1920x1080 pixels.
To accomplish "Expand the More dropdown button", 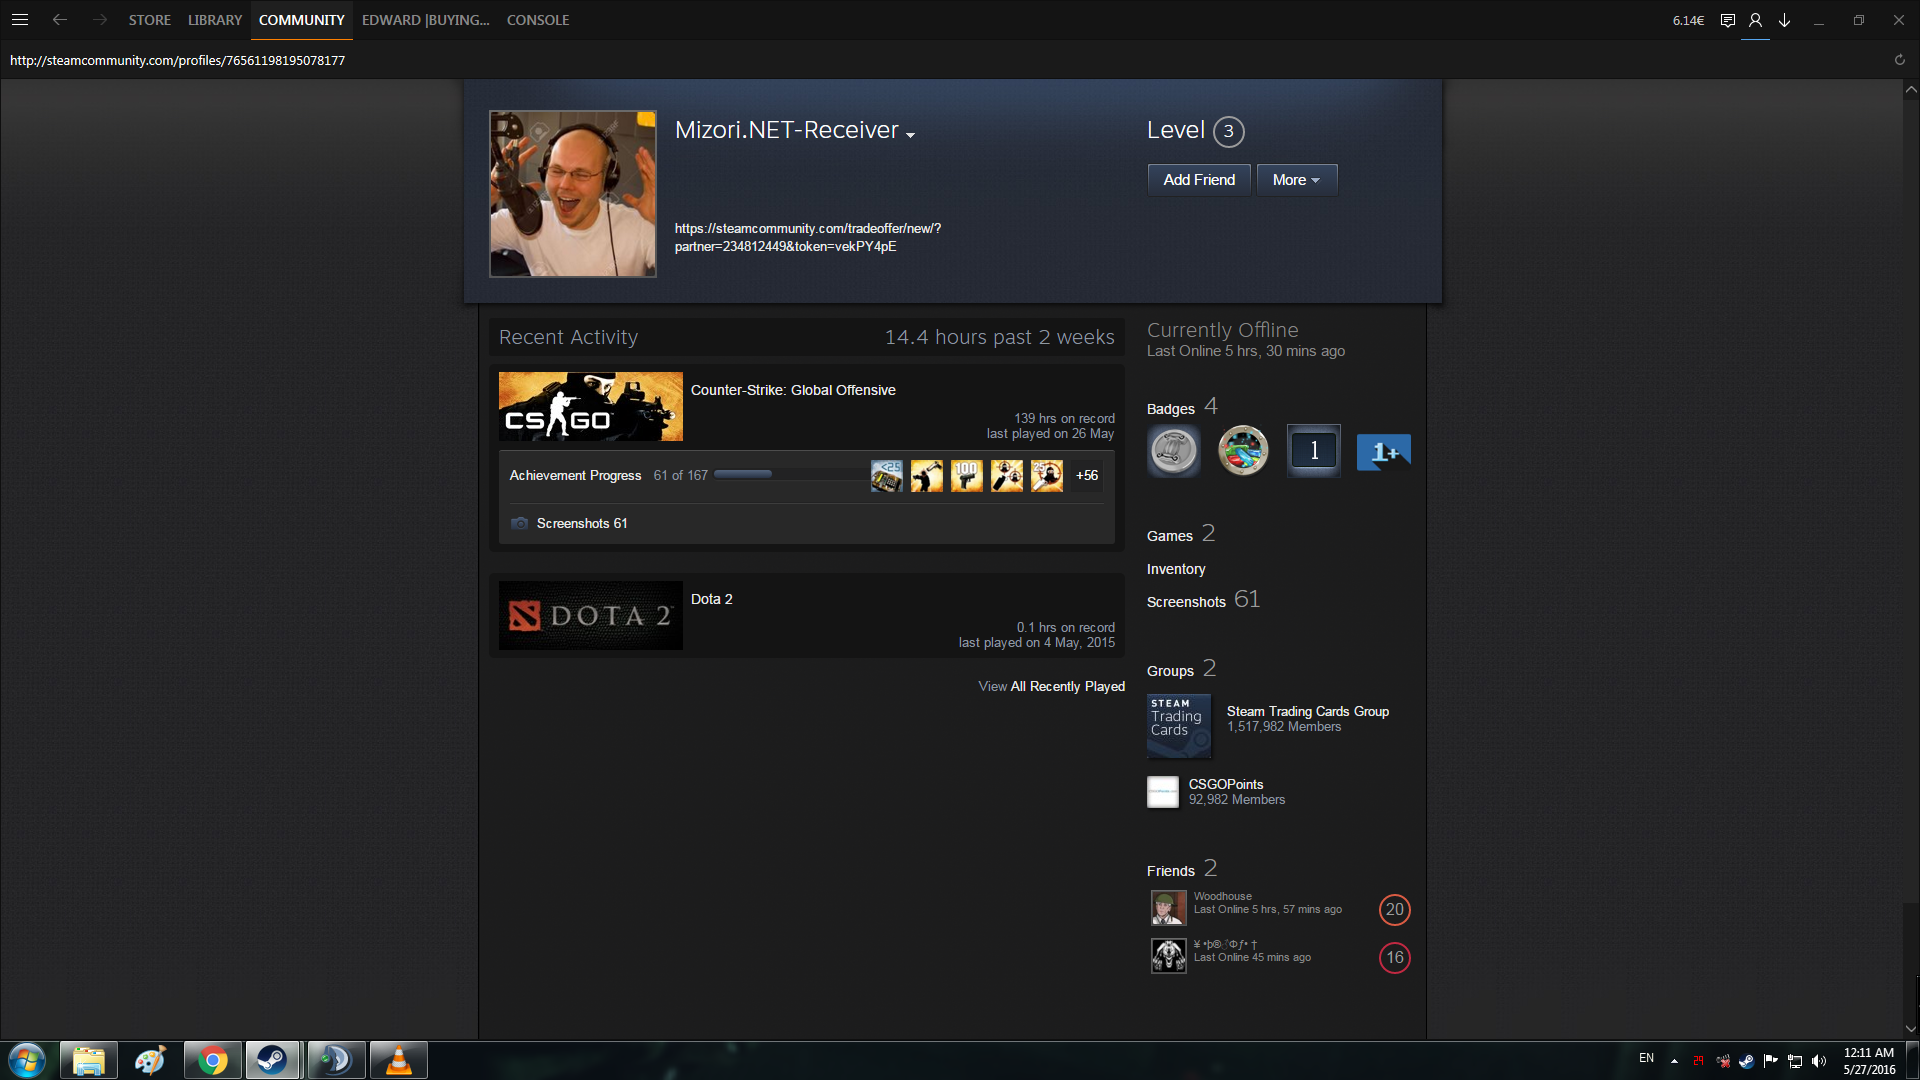I will pos(1296,180).
